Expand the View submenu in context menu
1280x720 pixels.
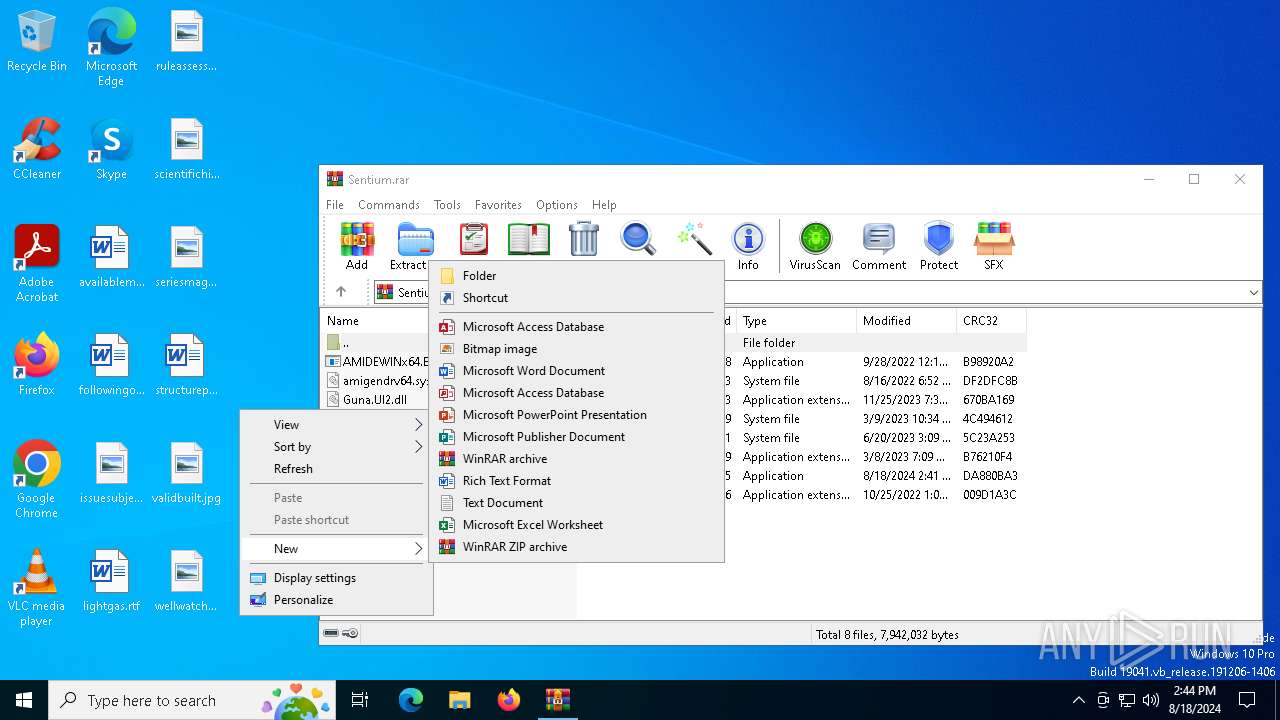click(336, 425)
